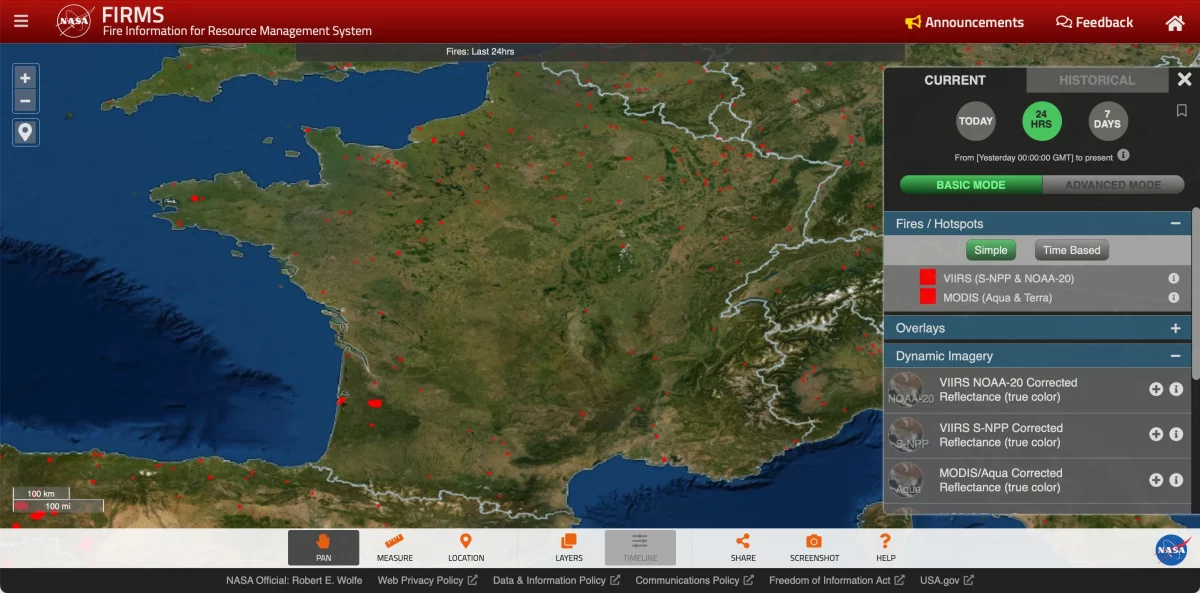Open Data & Information Policy link
This screenshot has width=1200, height=593.
point(556,580)
